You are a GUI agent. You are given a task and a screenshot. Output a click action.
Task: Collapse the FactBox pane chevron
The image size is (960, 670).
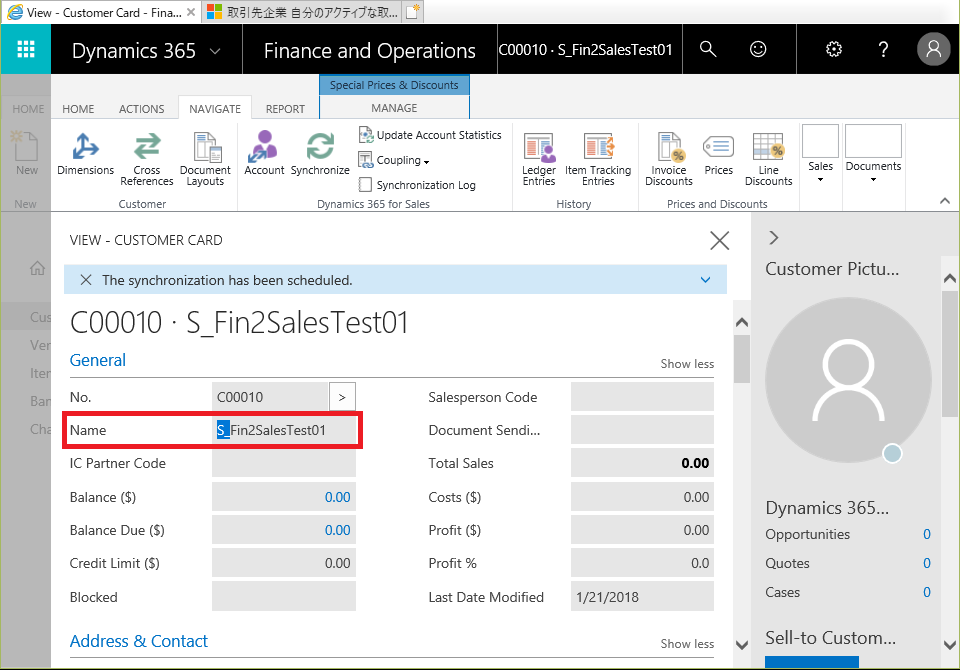click(773, 238)
